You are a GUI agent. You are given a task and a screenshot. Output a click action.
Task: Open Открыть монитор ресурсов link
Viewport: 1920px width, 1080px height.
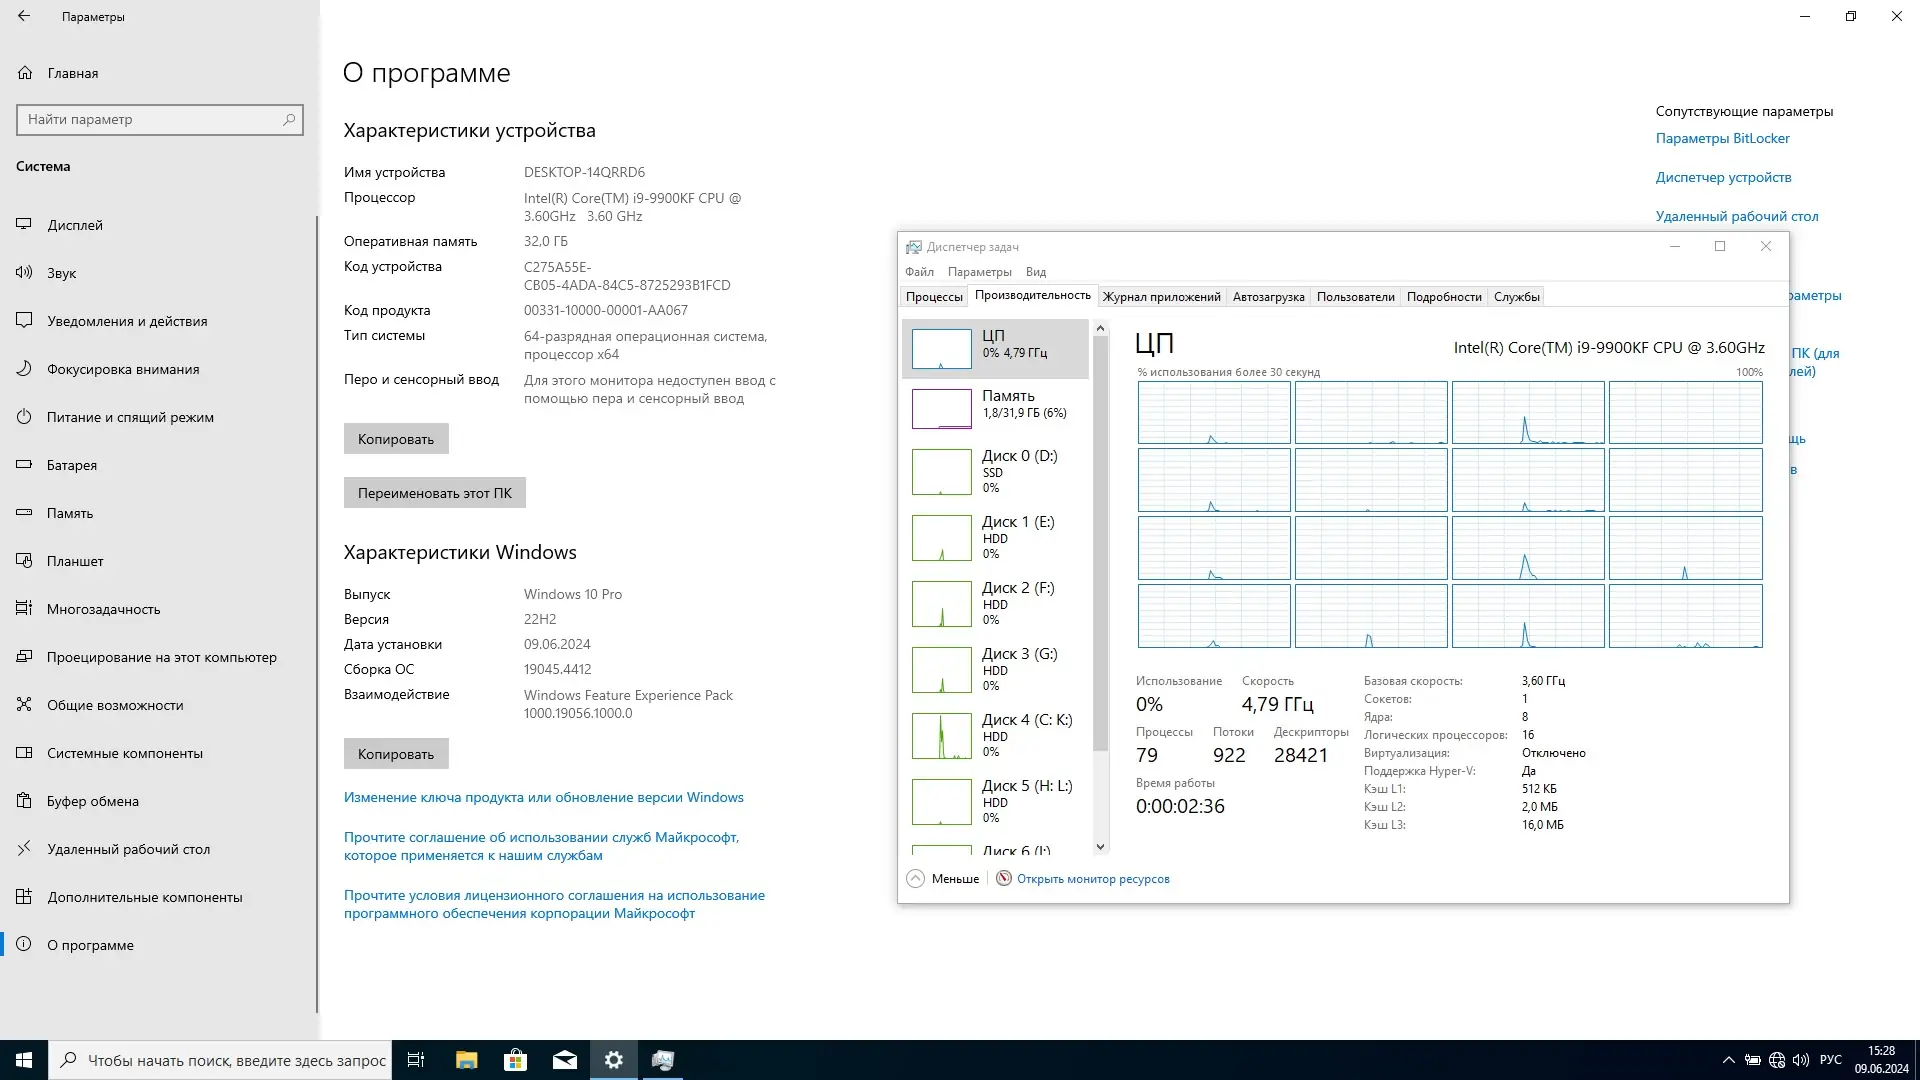tap(1094, 878)
